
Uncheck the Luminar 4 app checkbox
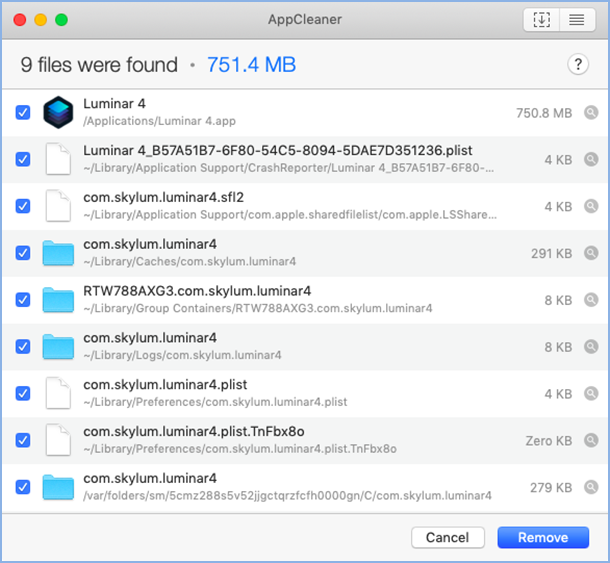(23, 112)
